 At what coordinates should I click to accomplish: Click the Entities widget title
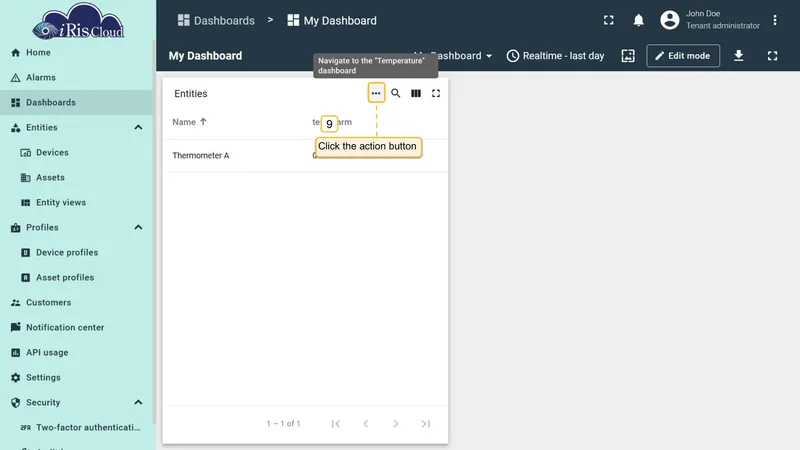(x=191, y=93)
